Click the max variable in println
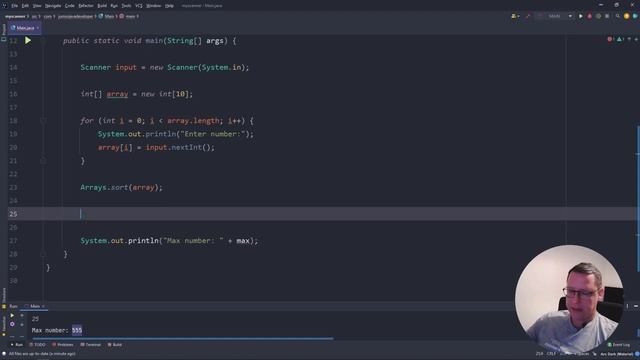Viewport: 640px width, 360px height. (x=243, y=241)
